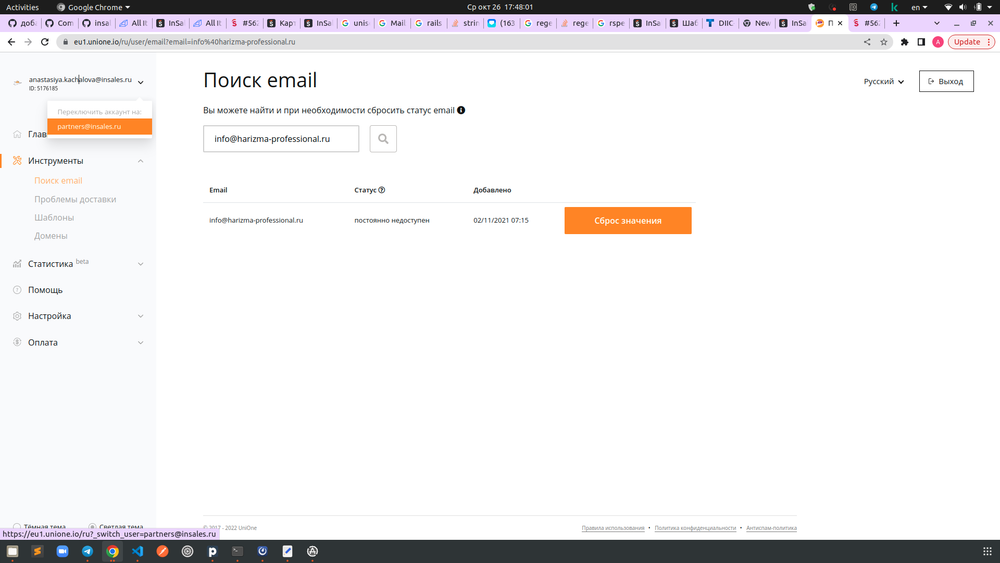Click the magnifier search button
The width and height of the screenshot is (1000, 563).
[x=383, y=138]
